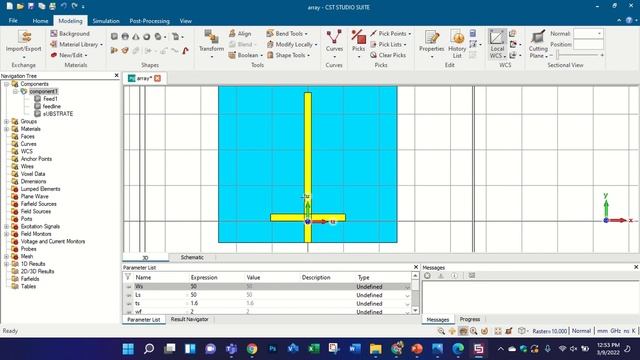640x360 pixels.
Task: Switch to the View ribbon tab
Action: tap(186, 20)
